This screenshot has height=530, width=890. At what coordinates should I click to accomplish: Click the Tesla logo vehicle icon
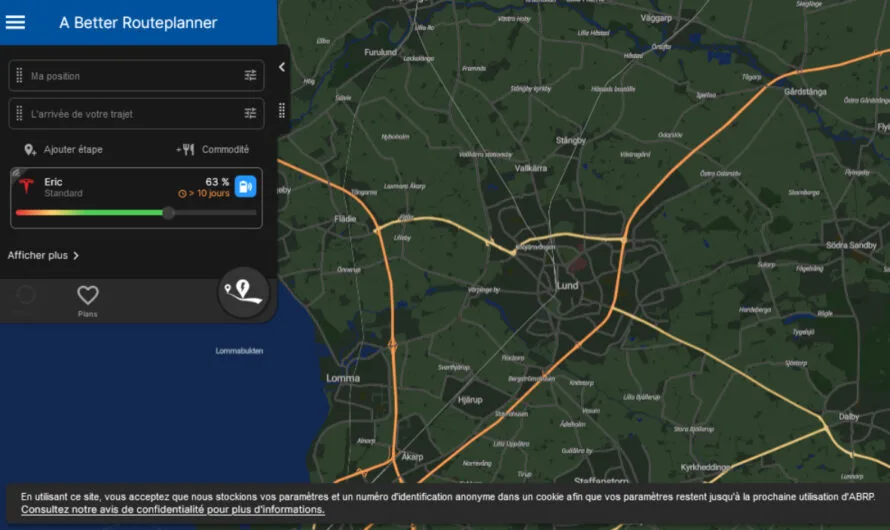click(26, 186)
